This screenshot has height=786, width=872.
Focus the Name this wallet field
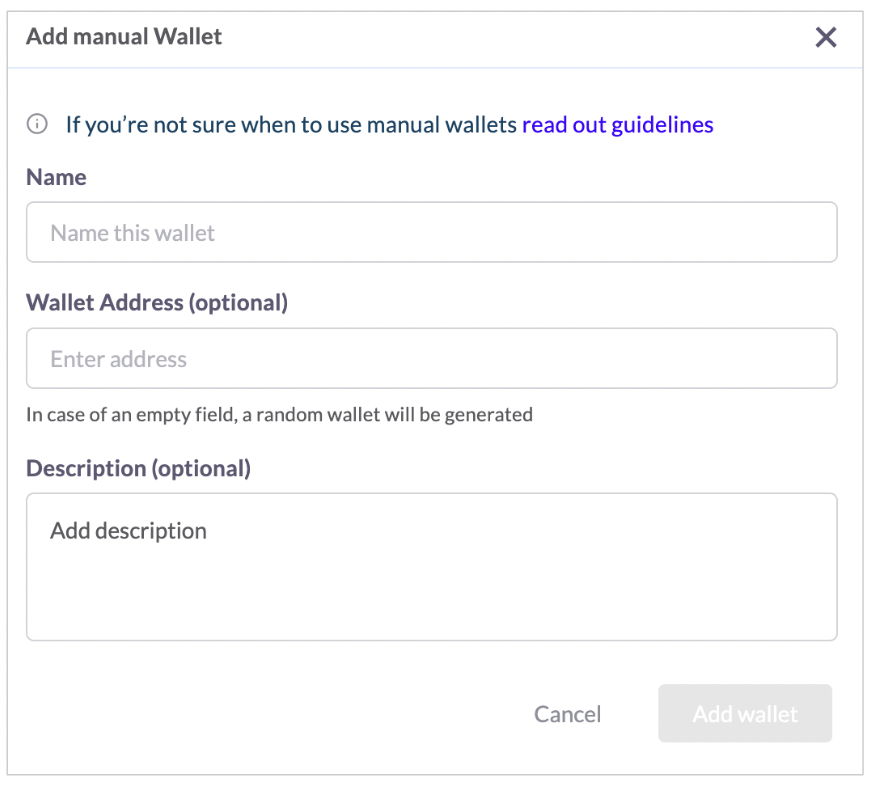[x=431, y=233]
